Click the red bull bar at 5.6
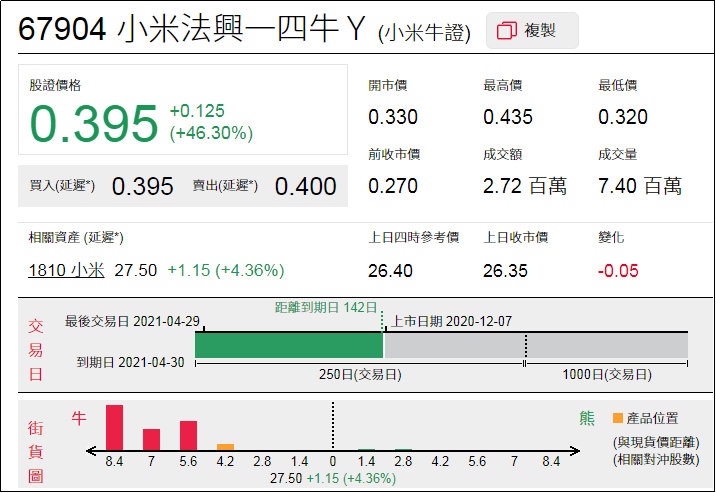Image resolution: width=716 pixels, height=493 pixels. 188,435
